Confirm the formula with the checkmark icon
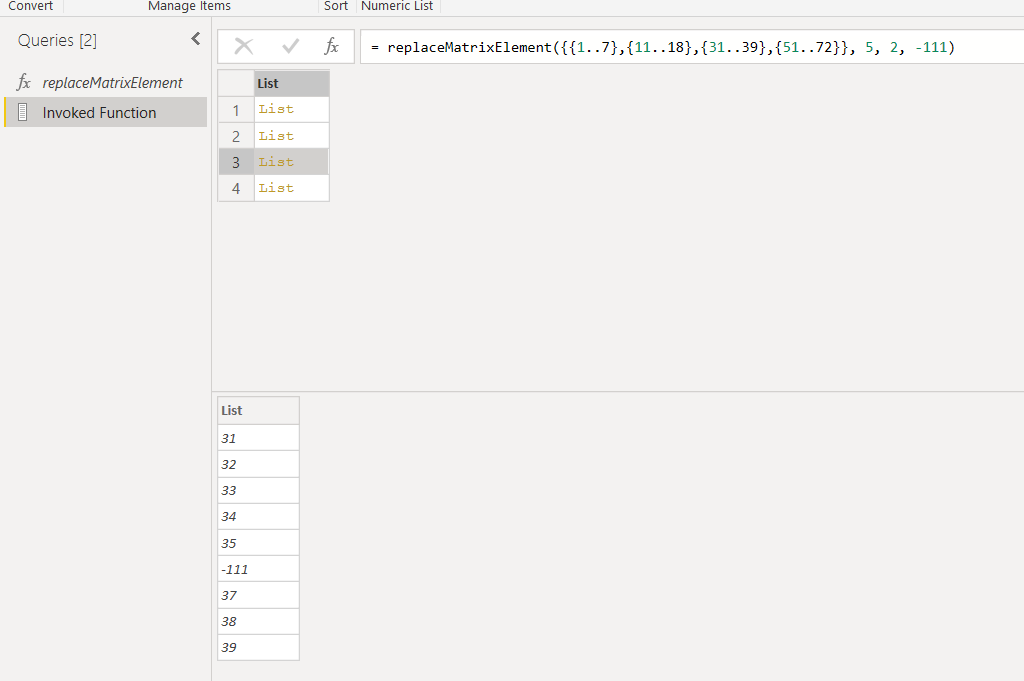Image resolution: width=1024 pixels, height=681 pixels. [291, 46]
